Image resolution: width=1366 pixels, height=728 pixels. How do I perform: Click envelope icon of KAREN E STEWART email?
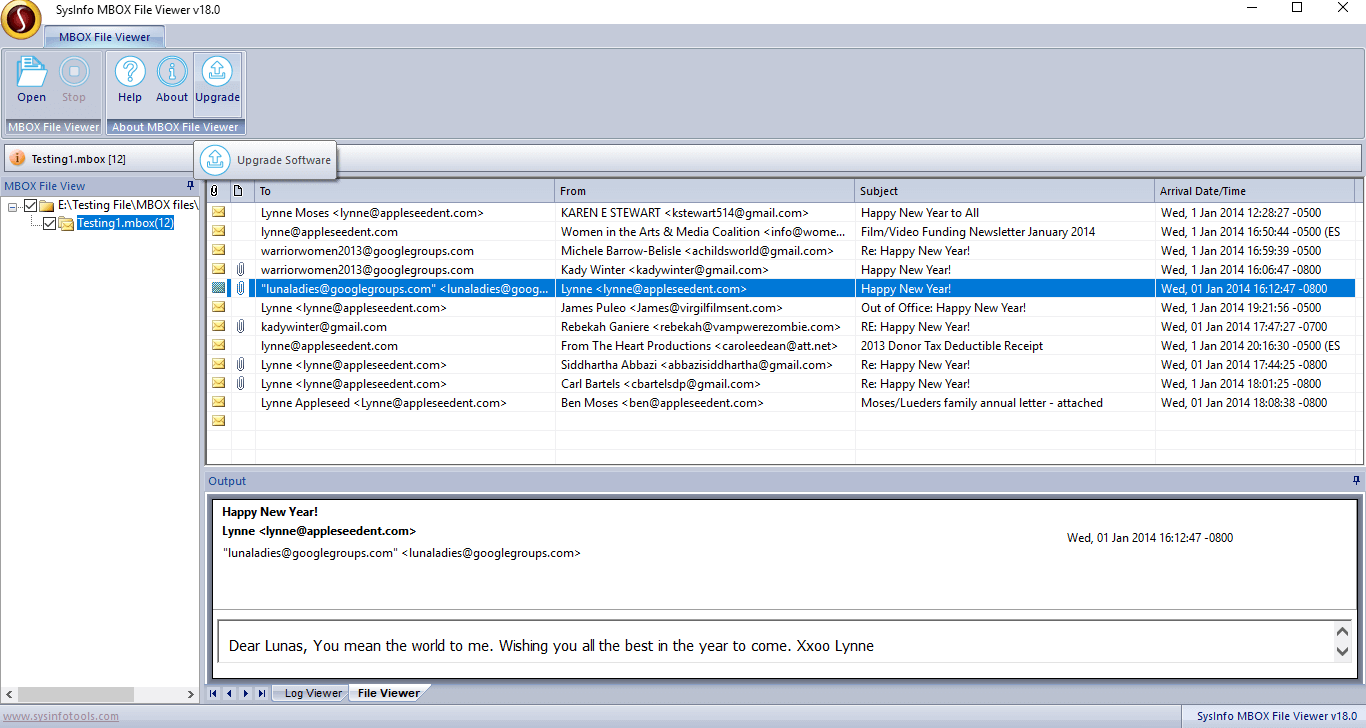(x=218, y=212)
